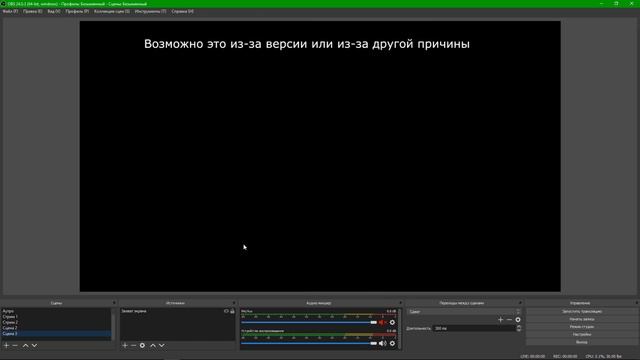Add a new source with the plus icon
Screen dimensions: 640x360
tap(125, 345)
